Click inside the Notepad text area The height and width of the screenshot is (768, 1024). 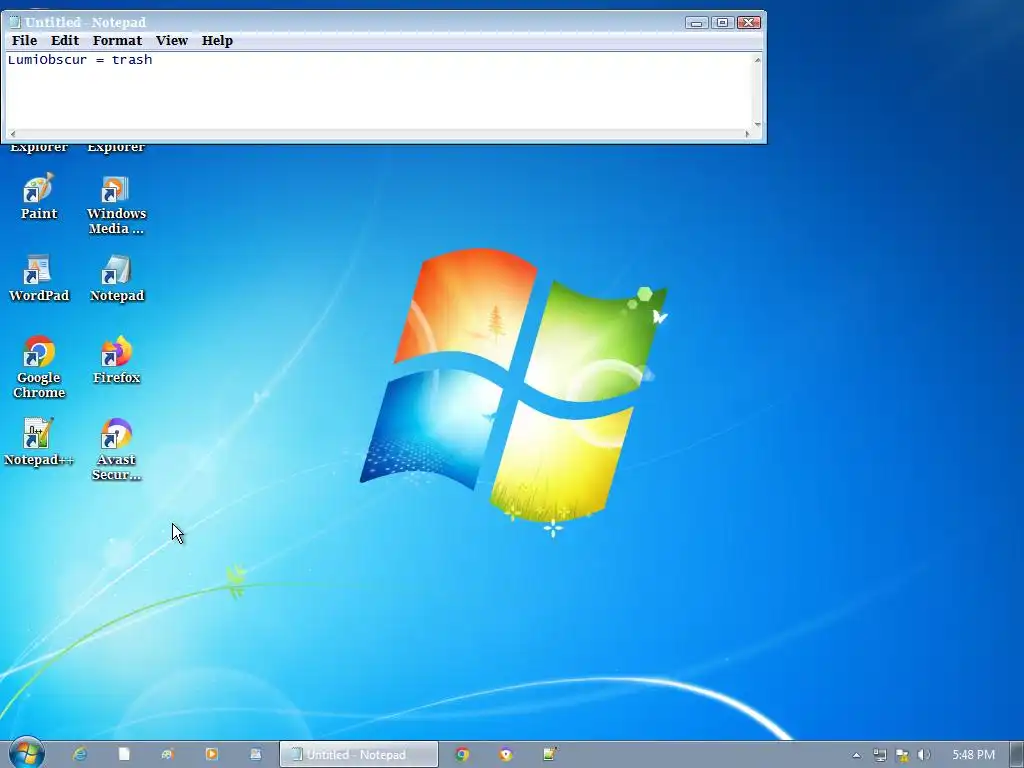tap(379, 91)
